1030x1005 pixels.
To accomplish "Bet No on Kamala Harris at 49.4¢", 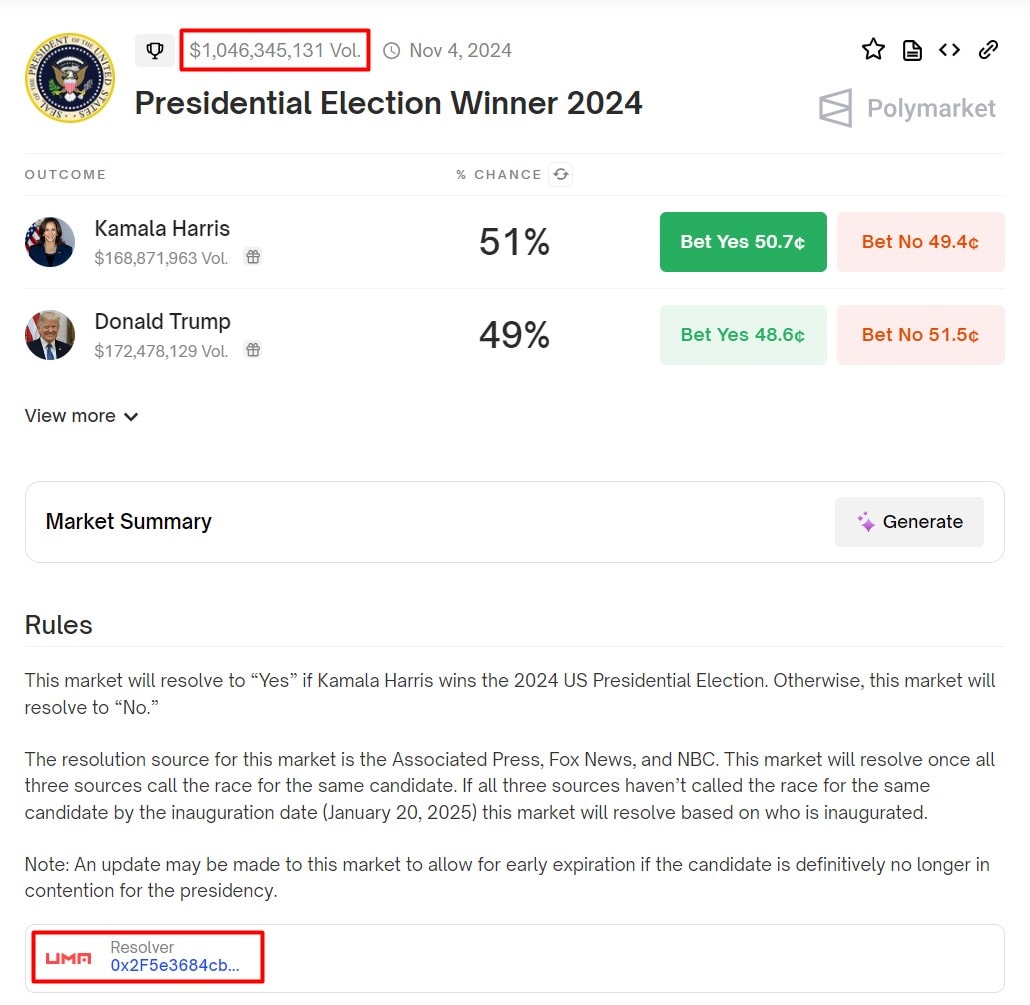I will pyautogui.click(x=920, y=242).
